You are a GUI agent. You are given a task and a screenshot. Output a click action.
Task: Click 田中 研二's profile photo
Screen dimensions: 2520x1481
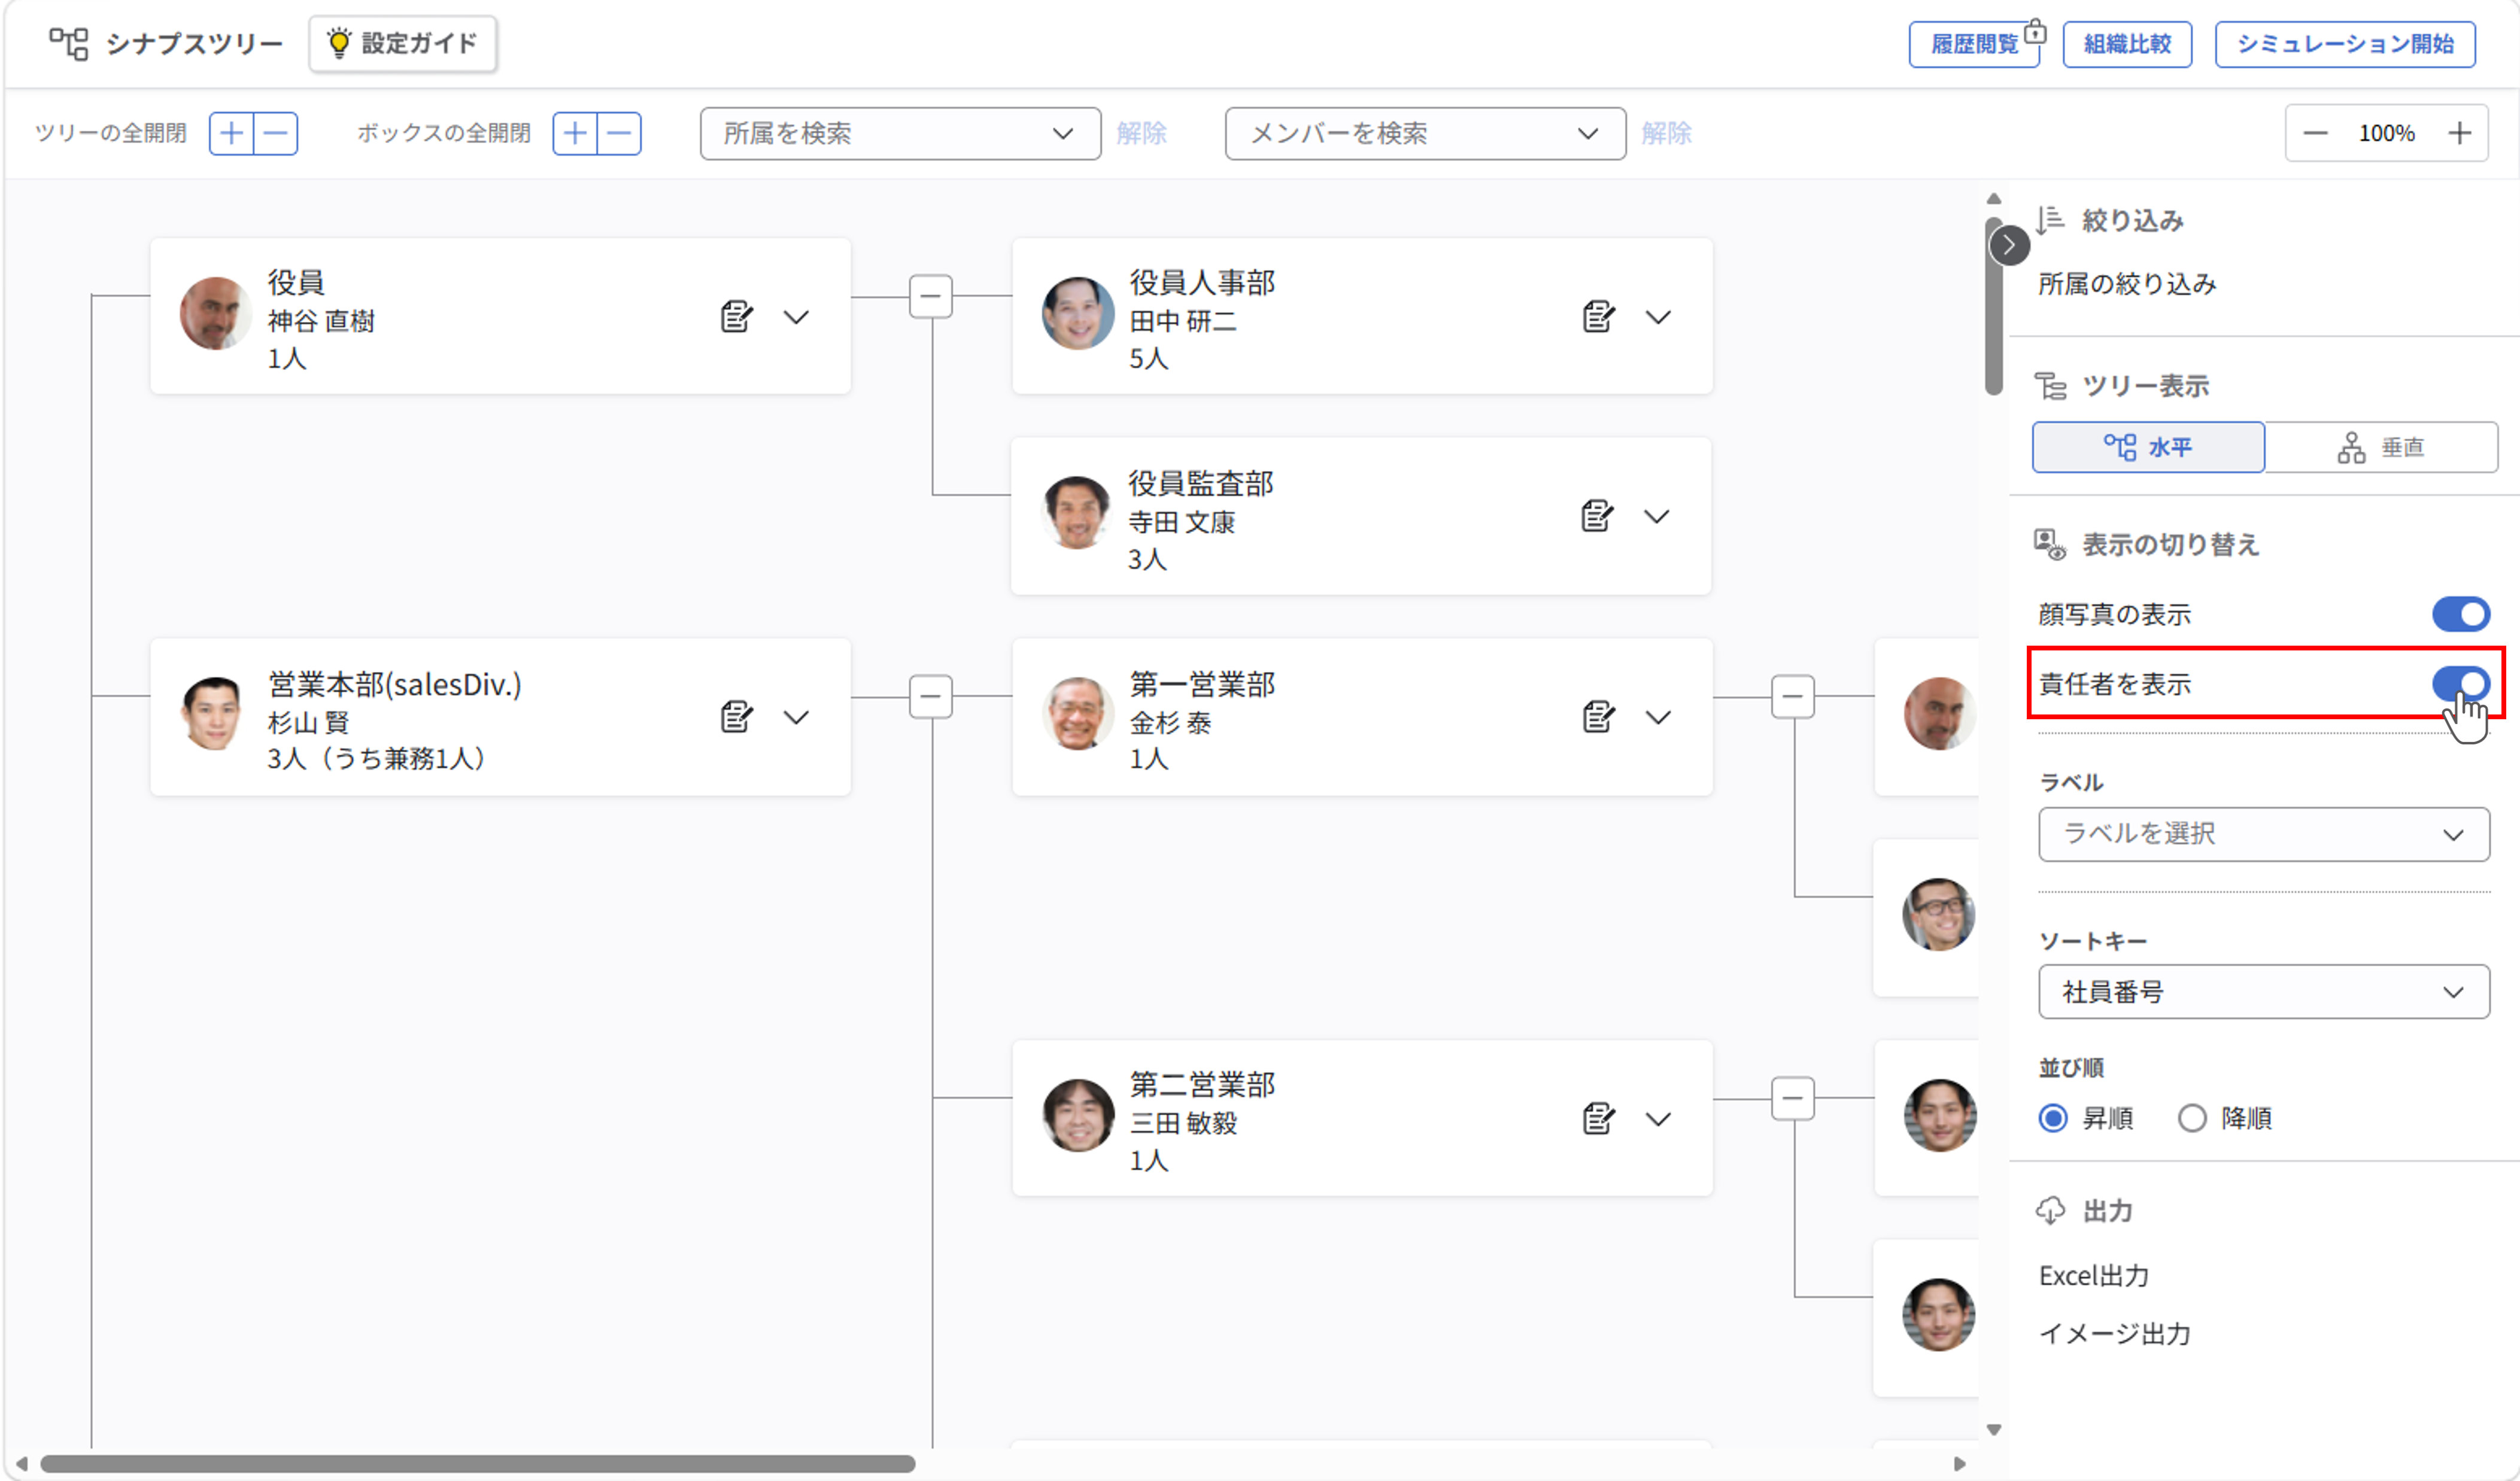1078,314
